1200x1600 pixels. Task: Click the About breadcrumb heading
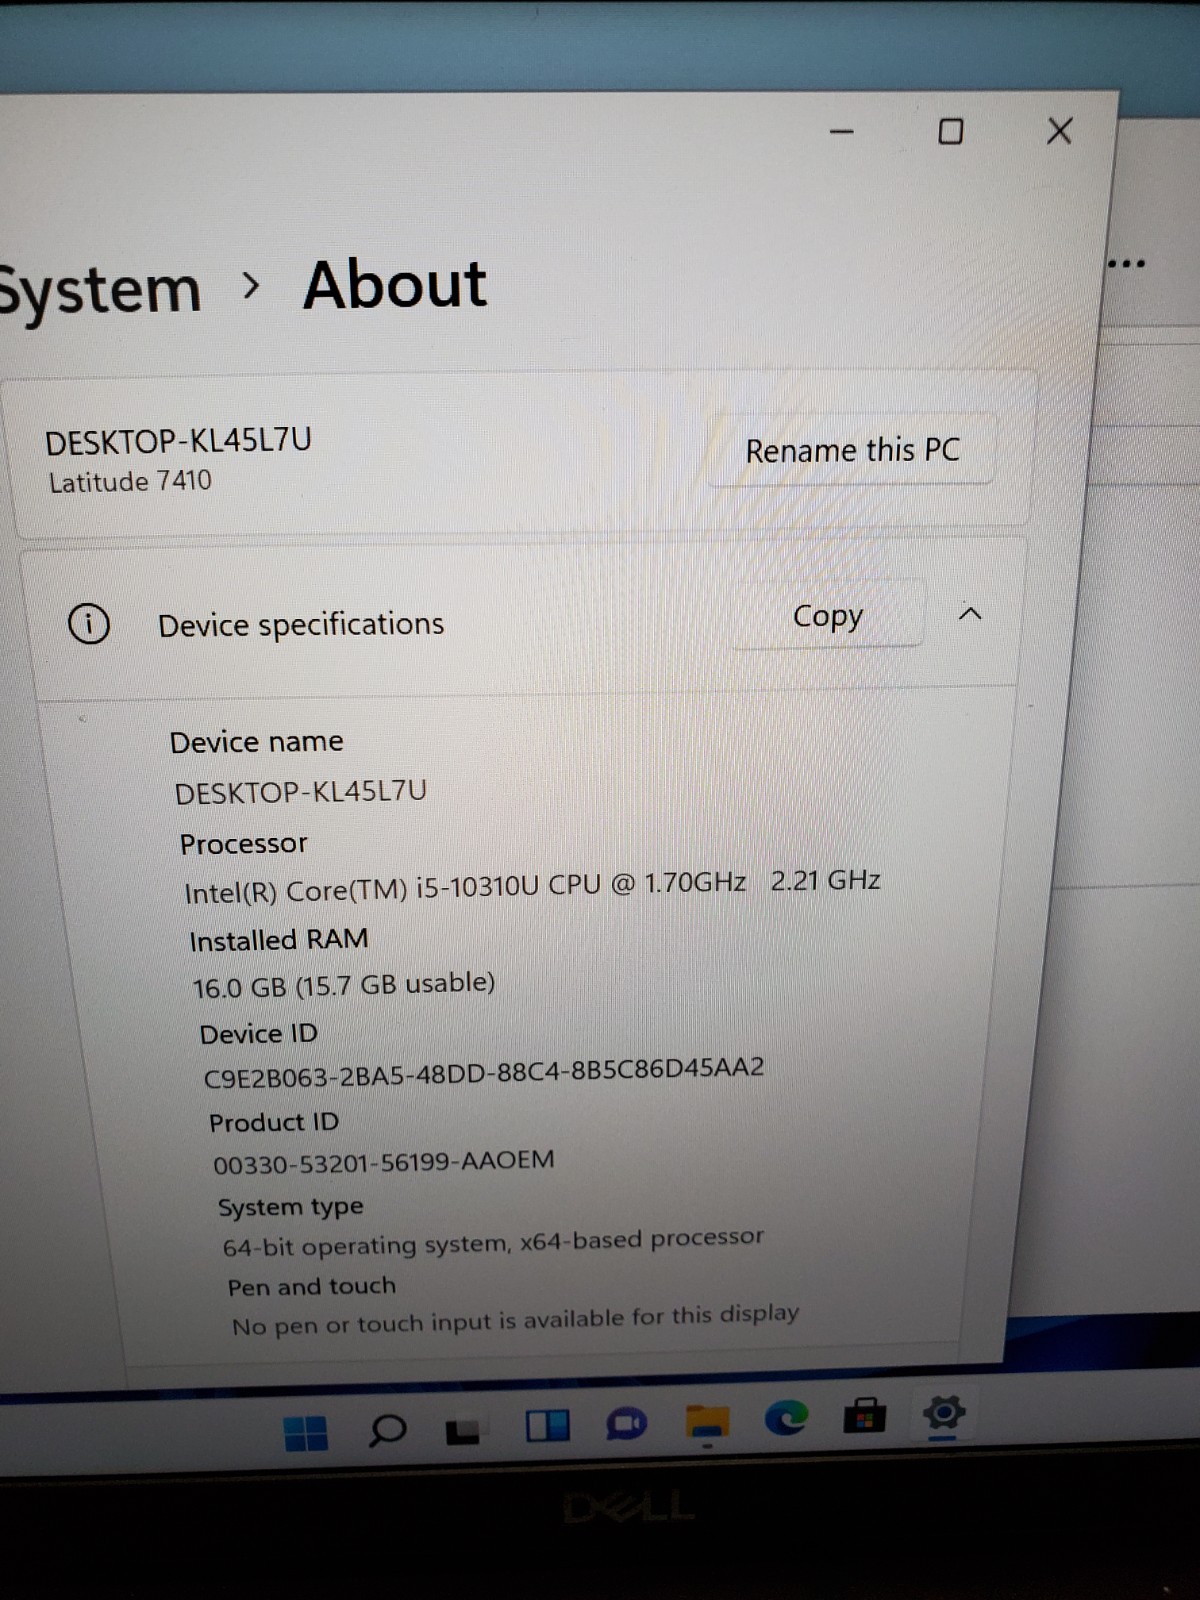395,285
